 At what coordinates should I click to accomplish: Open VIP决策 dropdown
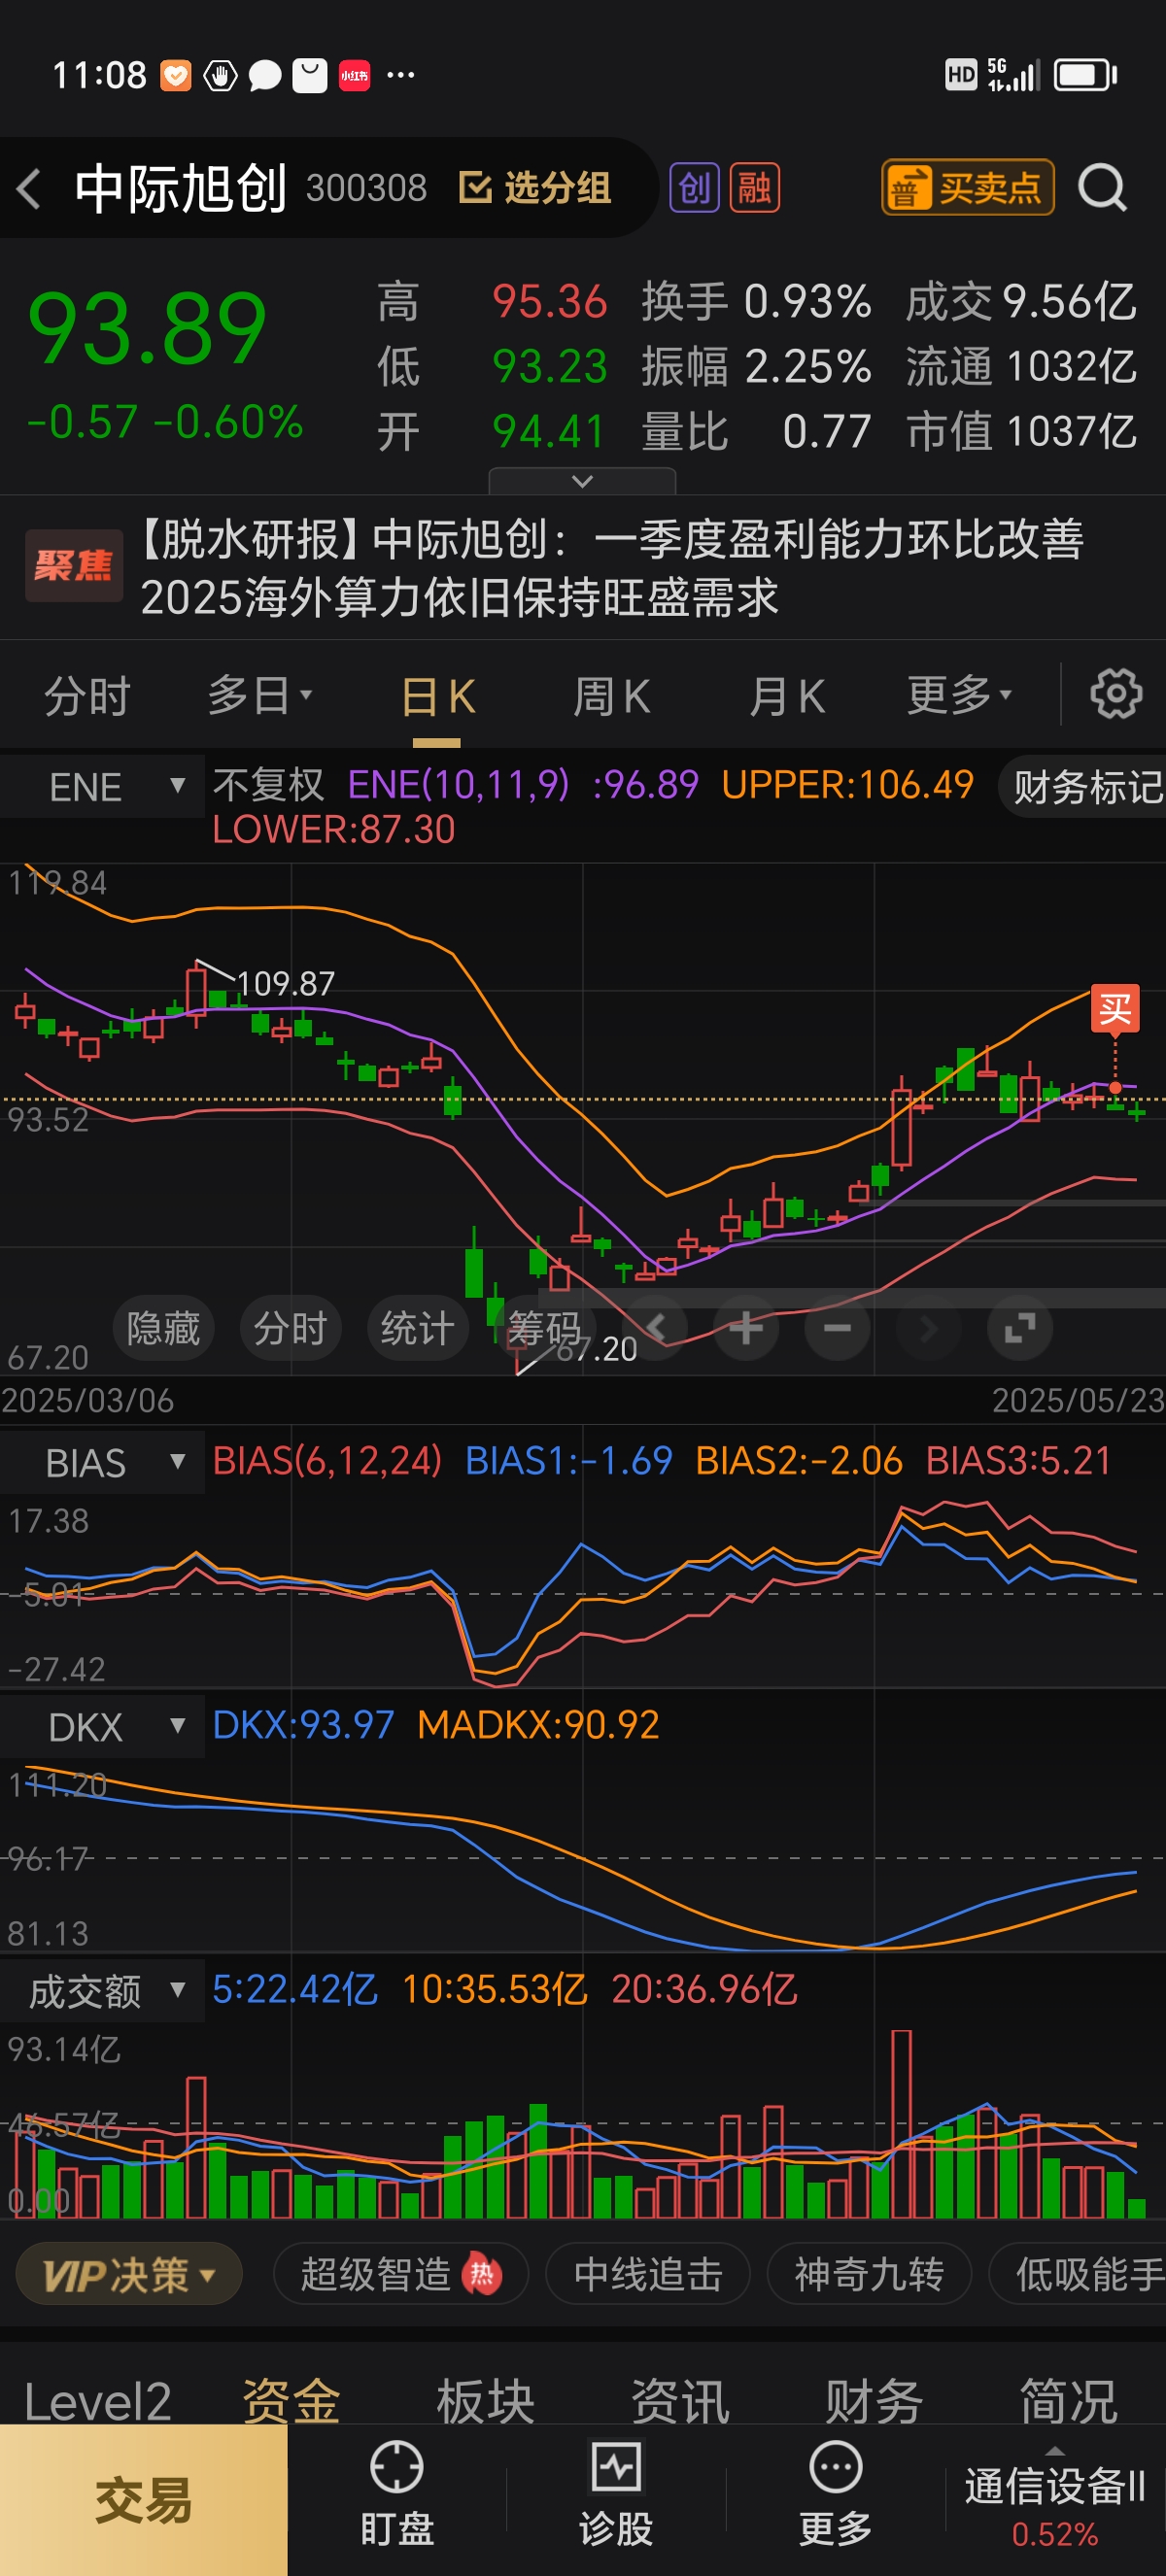pos(129,2275)
